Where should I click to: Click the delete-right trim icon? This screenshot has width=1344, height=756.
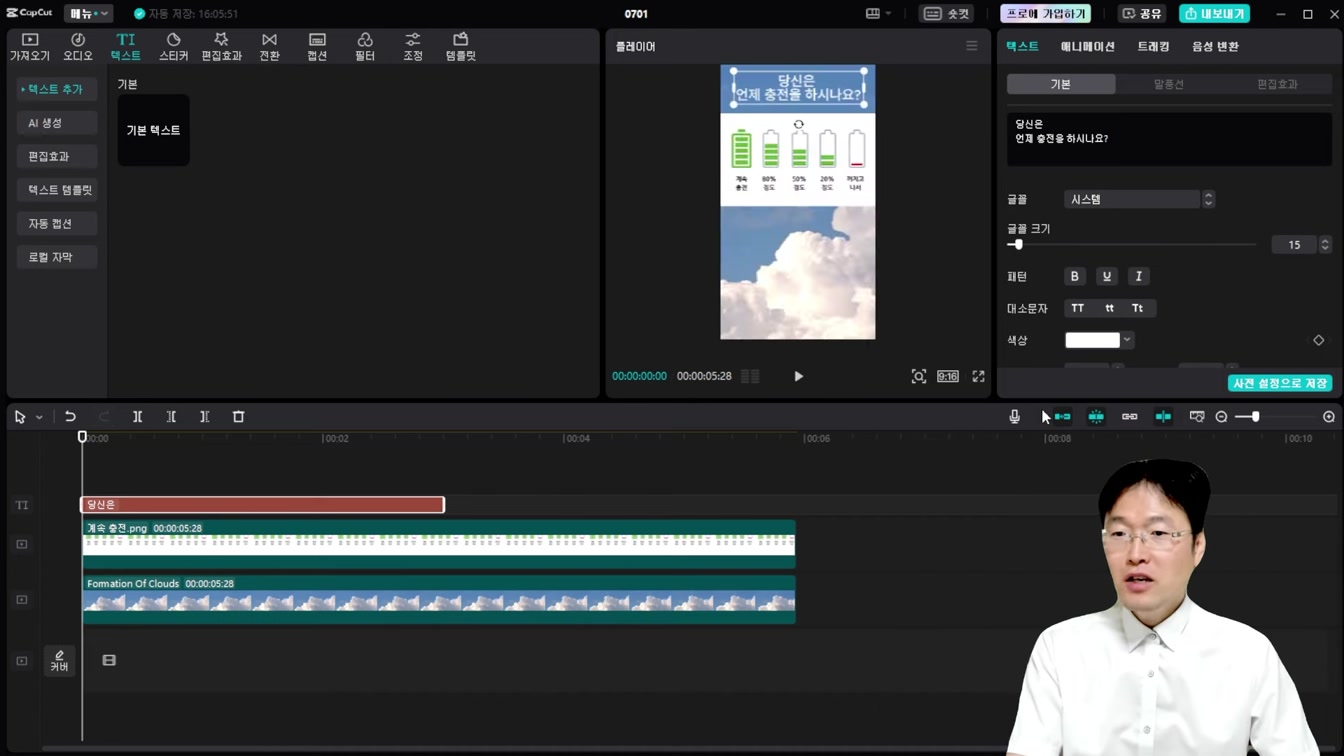coord(205,417)
